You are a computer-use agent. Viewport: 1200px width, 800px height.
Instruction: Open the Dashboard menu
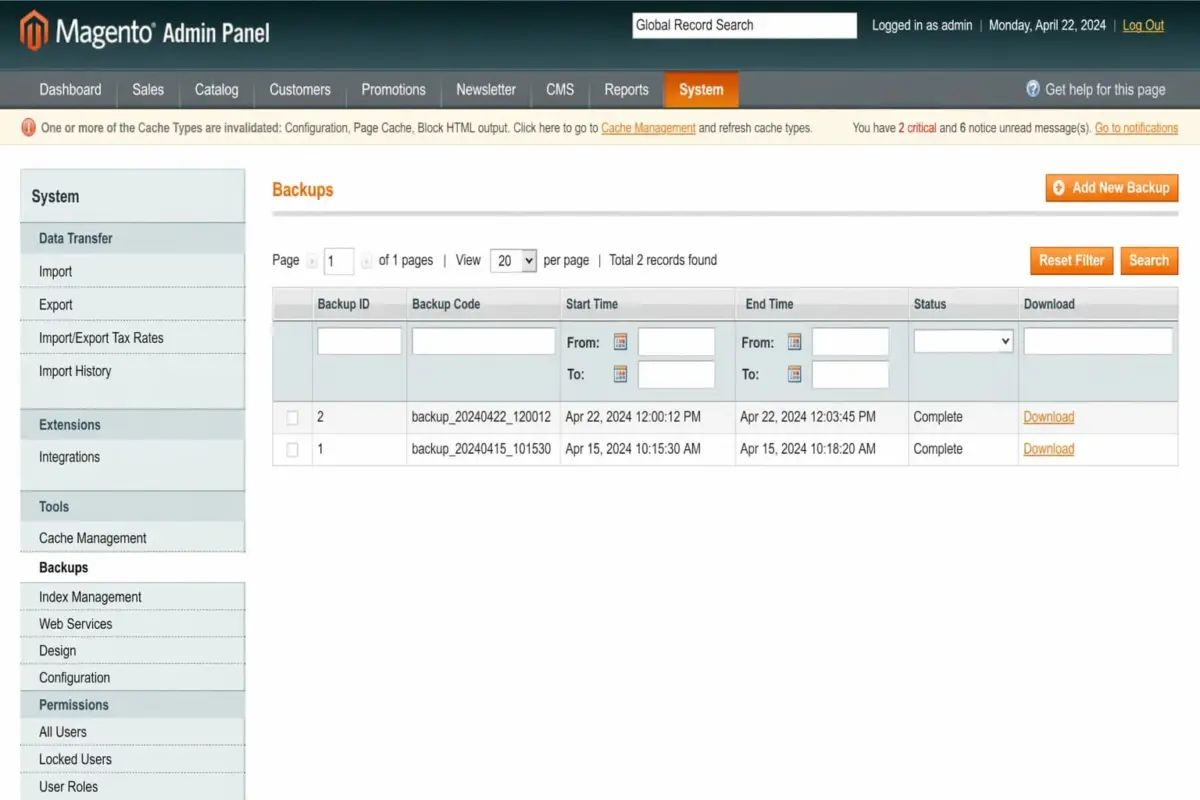(70, 89)
